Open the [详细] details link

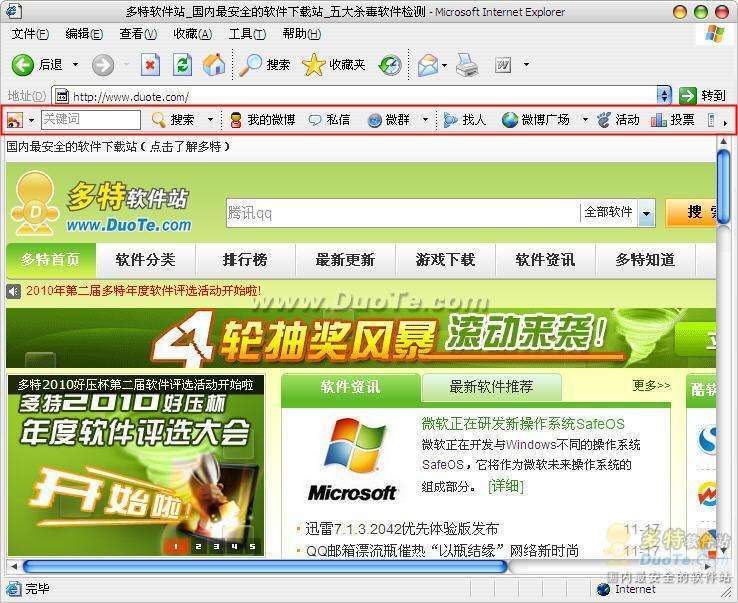click(x=506, y=486)
